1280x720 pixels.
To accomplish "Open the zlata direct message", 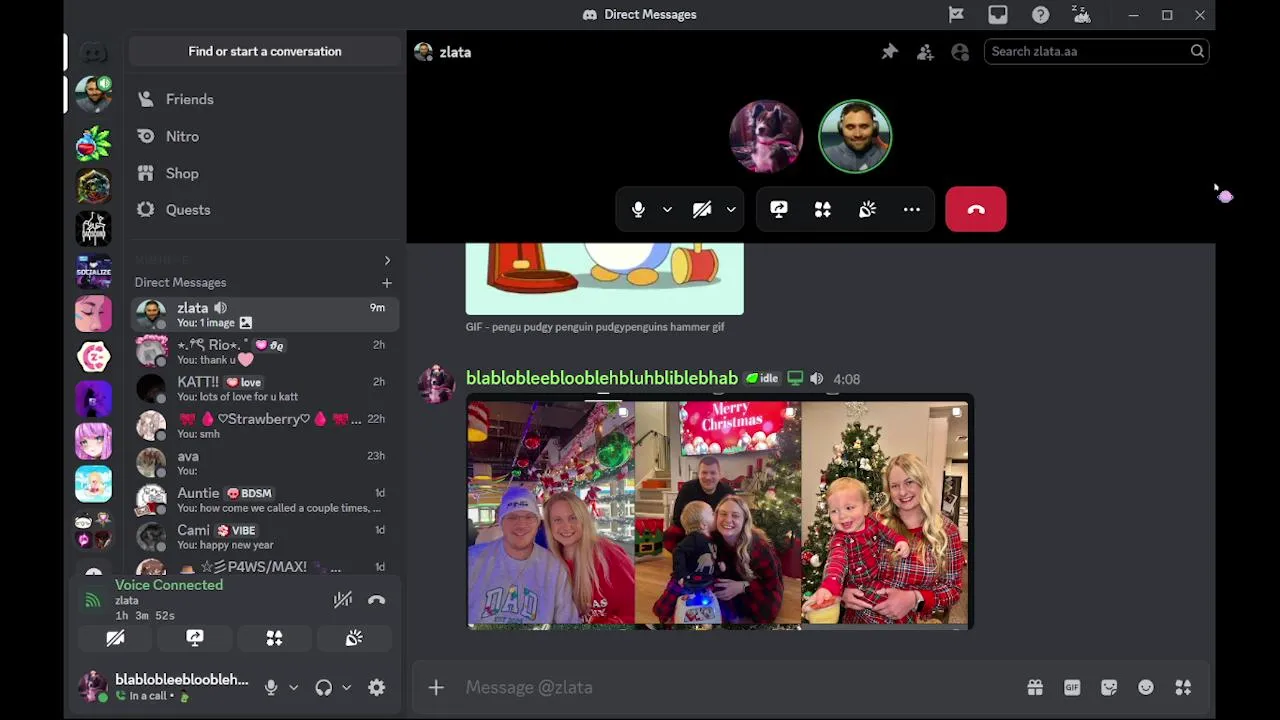I will click(265, 315).
